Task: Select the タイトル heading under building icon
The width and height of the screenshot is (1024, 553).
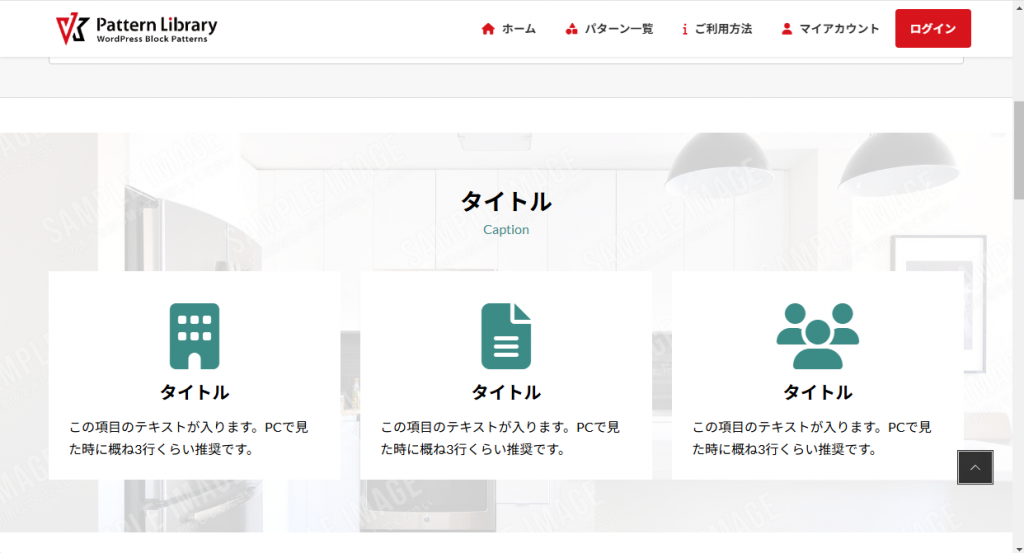Action: 194,392
